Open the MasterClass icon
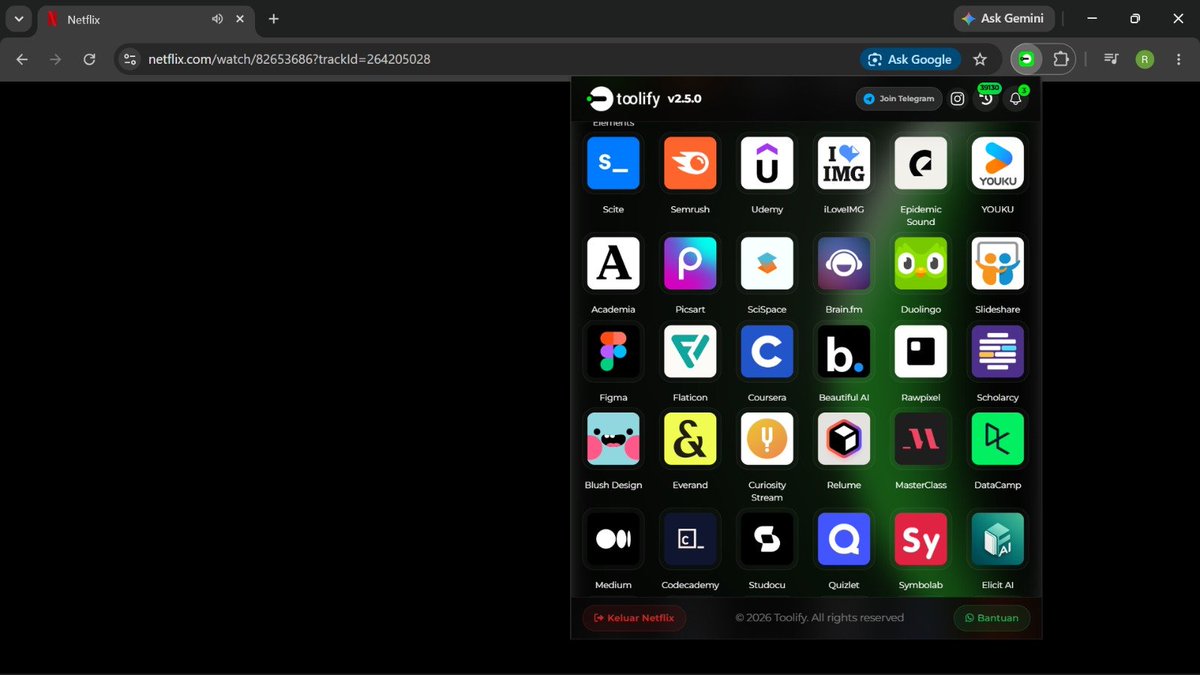 (x=921, y=439)
